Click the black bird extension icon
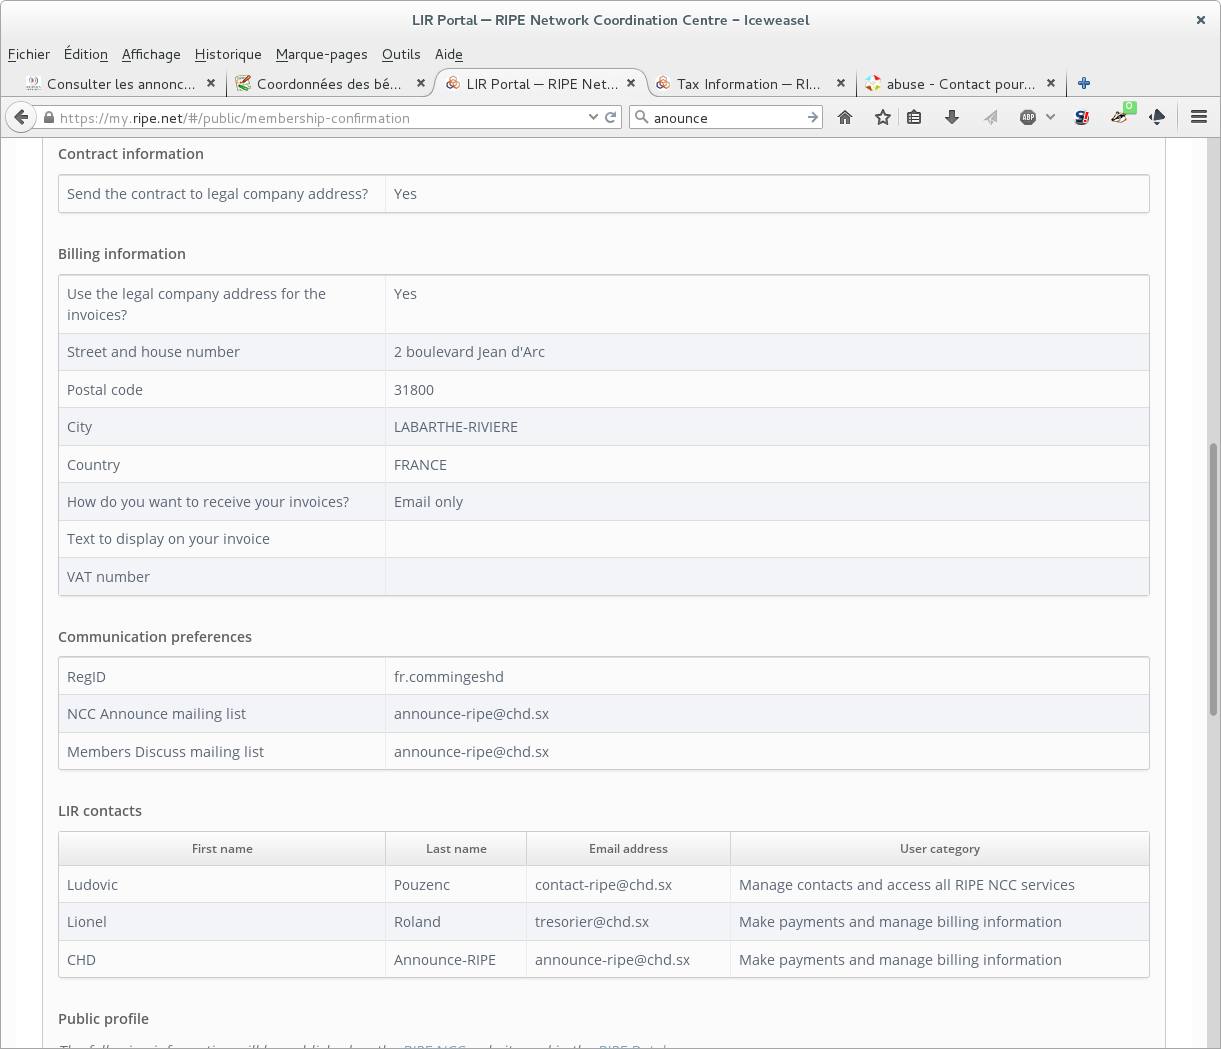The image size is (1221, 1049). click(x=1157, y=117)
